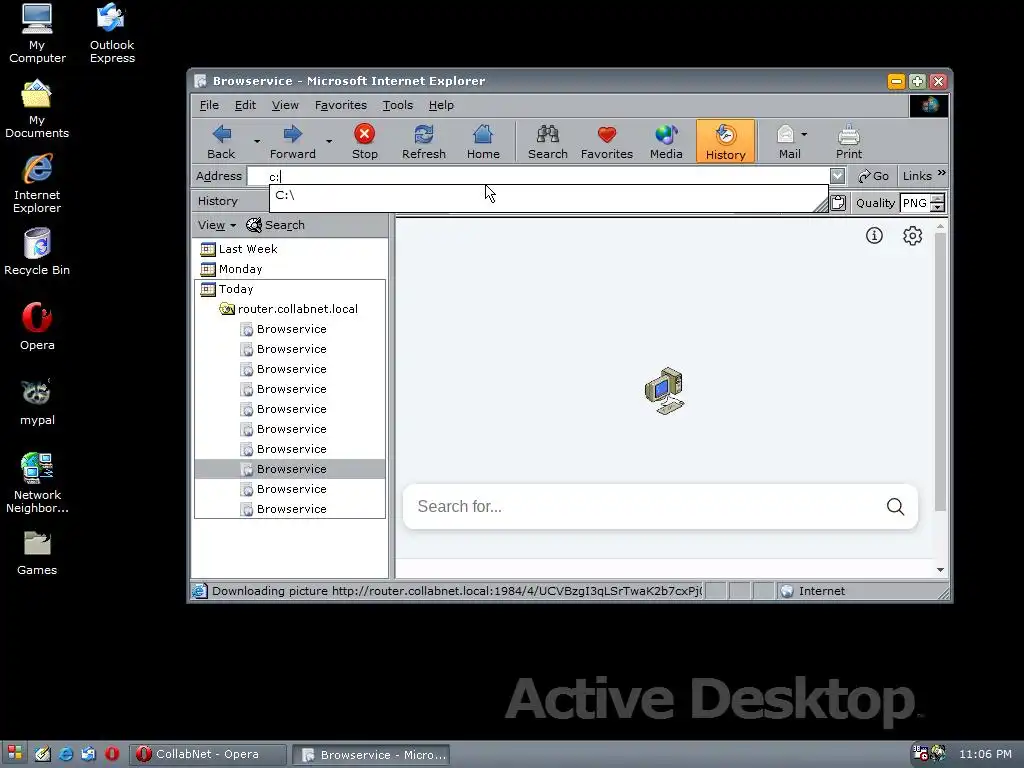This screenshot has width=1024, height=768.
Task: Select the Games folder desktop icon
Action: pos(37,553)
